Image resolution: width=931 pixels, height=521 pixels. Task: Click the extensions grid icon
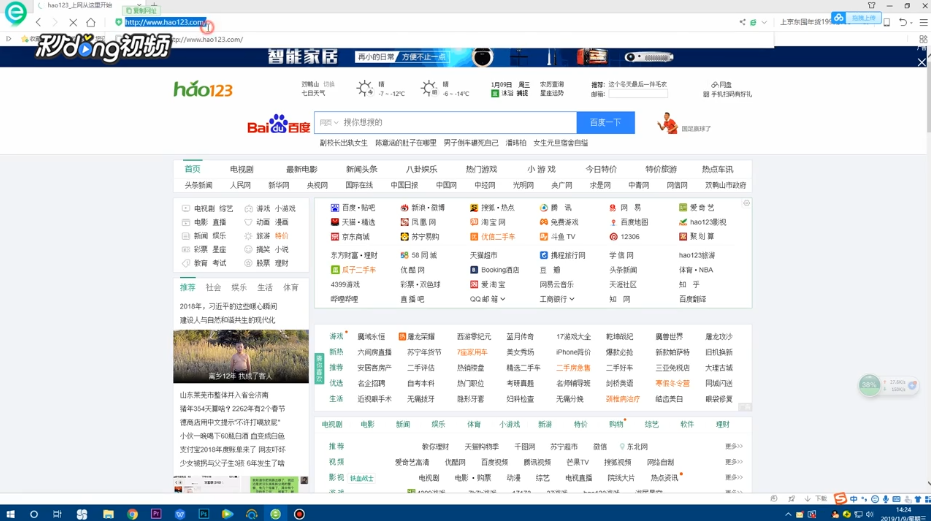tap(923, 39)
